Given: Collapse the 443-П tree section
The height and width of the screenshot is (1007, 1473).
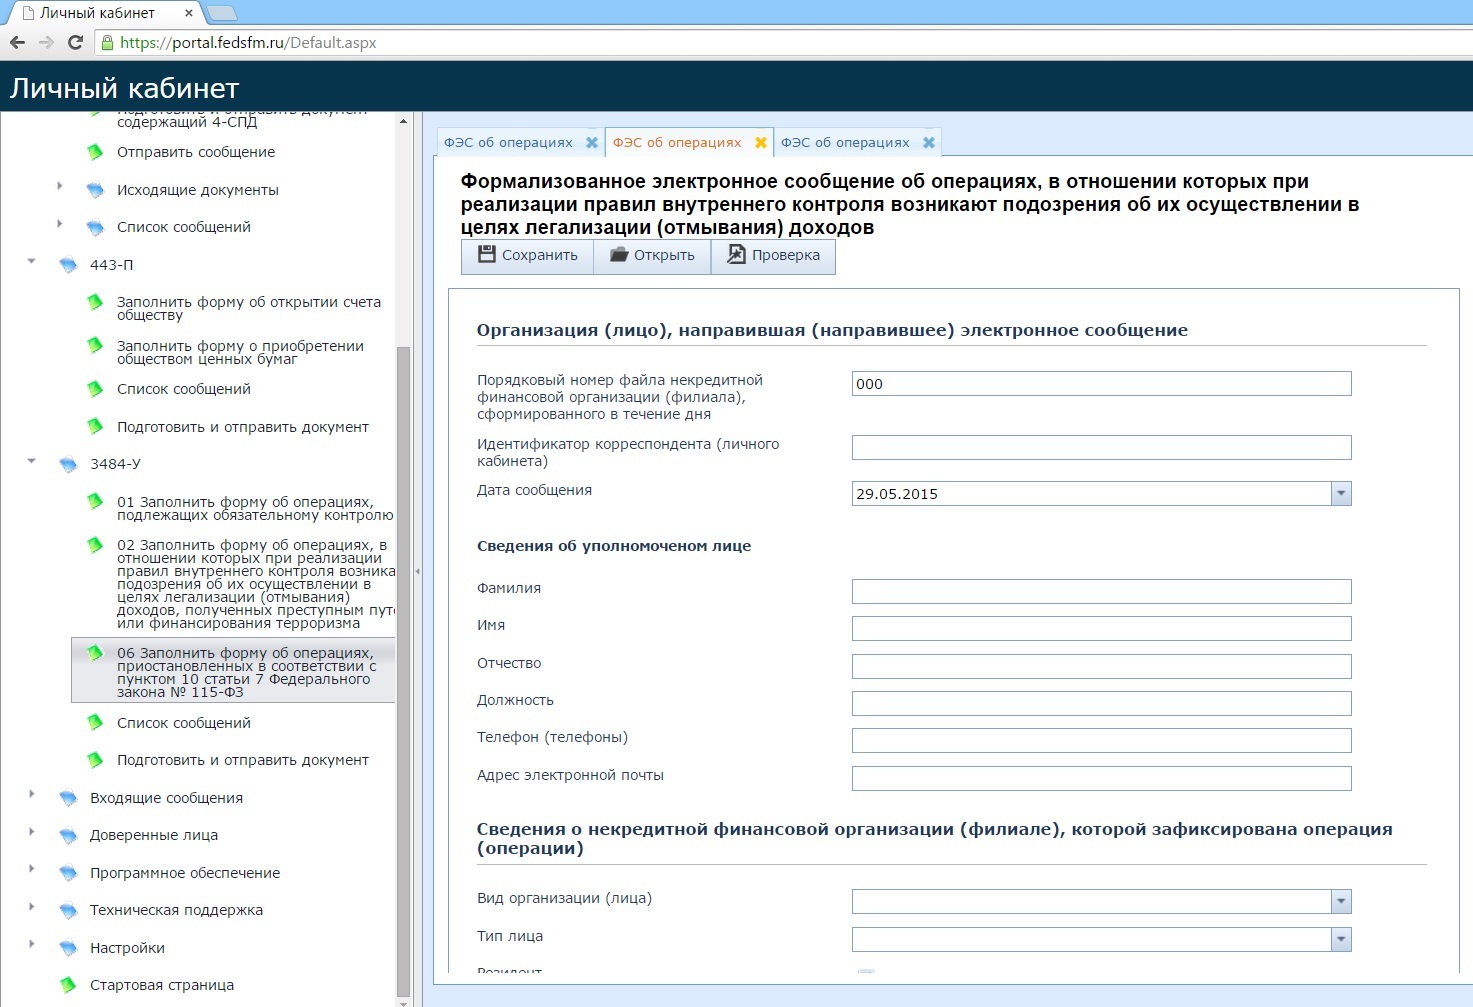Looking at the screenshot, I should (32, 262).
